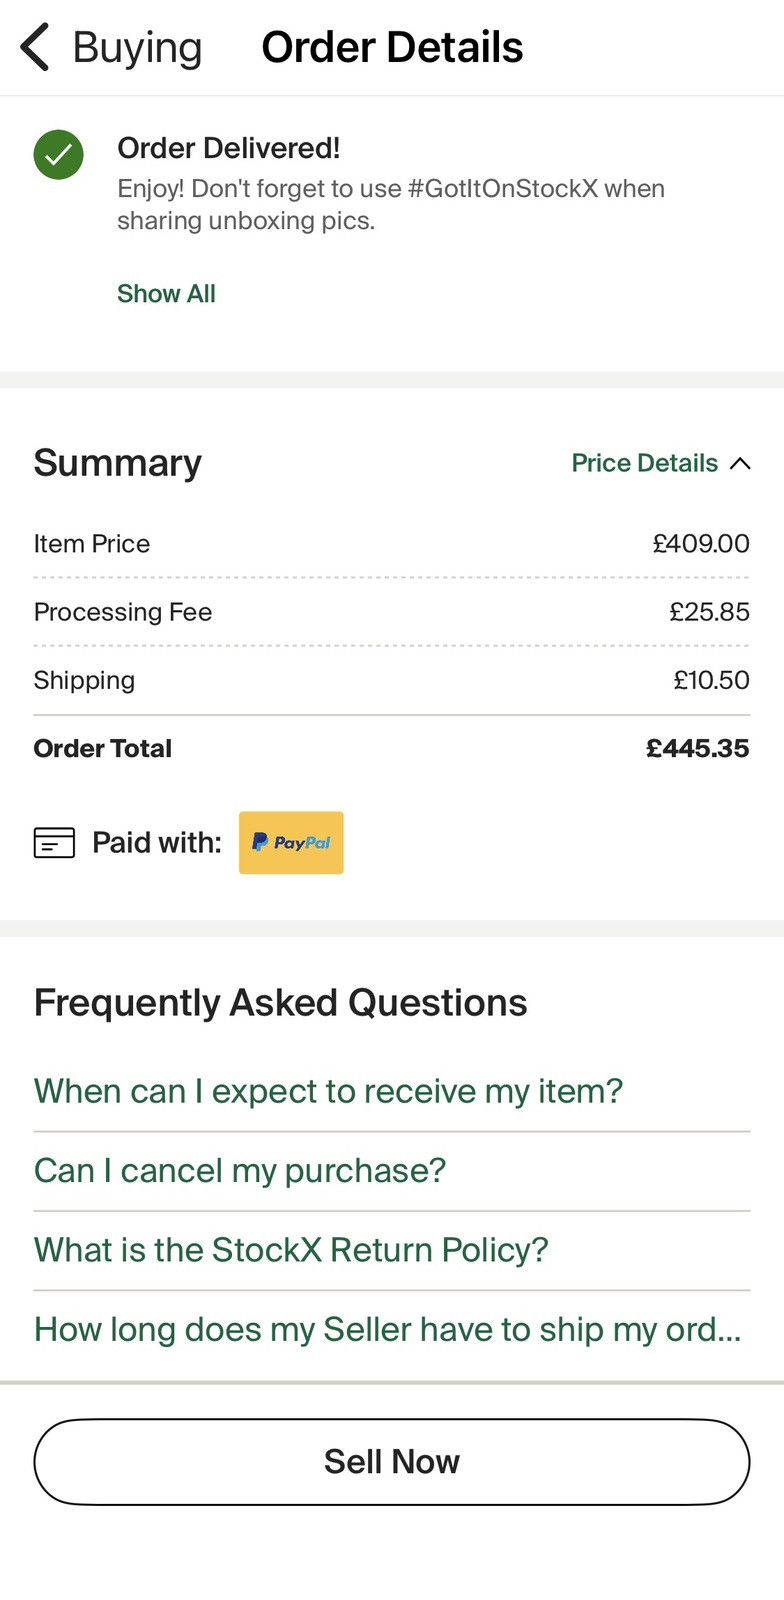This screenshot has height=1600, width=784.
Task: Expand order status with Show All
Action: [x=166, y=293]
